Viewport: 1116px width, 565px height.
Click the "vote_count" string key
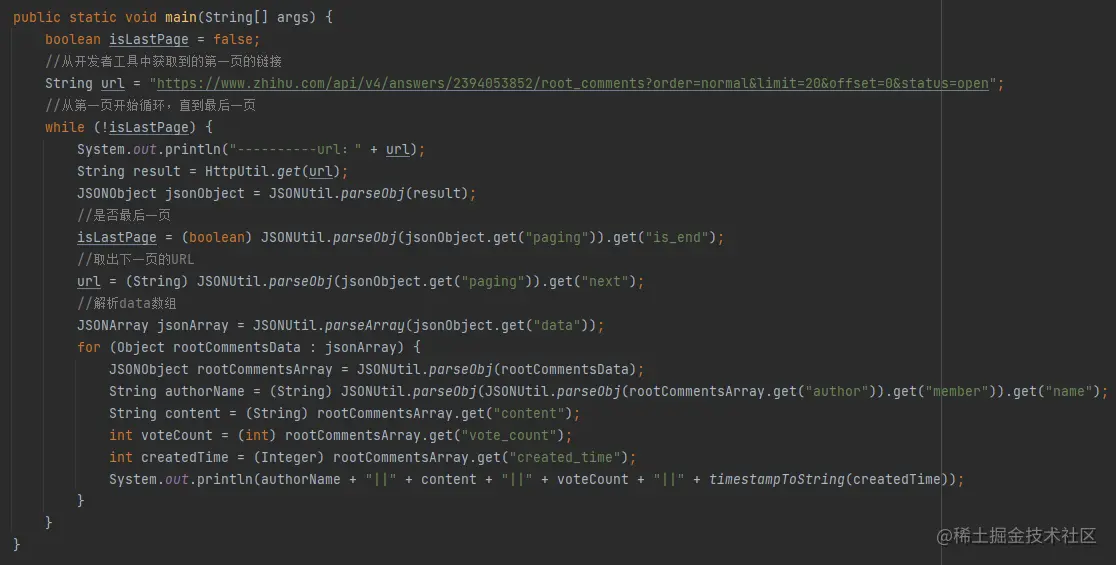(508, 435)
